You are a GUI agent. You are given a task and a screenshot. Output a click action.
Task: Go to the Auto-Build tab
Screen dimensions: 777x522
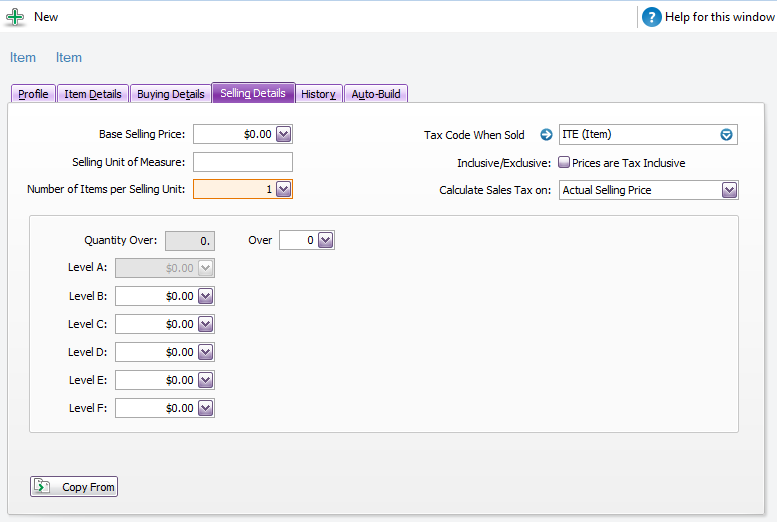pyautogui.click(x=376, y=94)
